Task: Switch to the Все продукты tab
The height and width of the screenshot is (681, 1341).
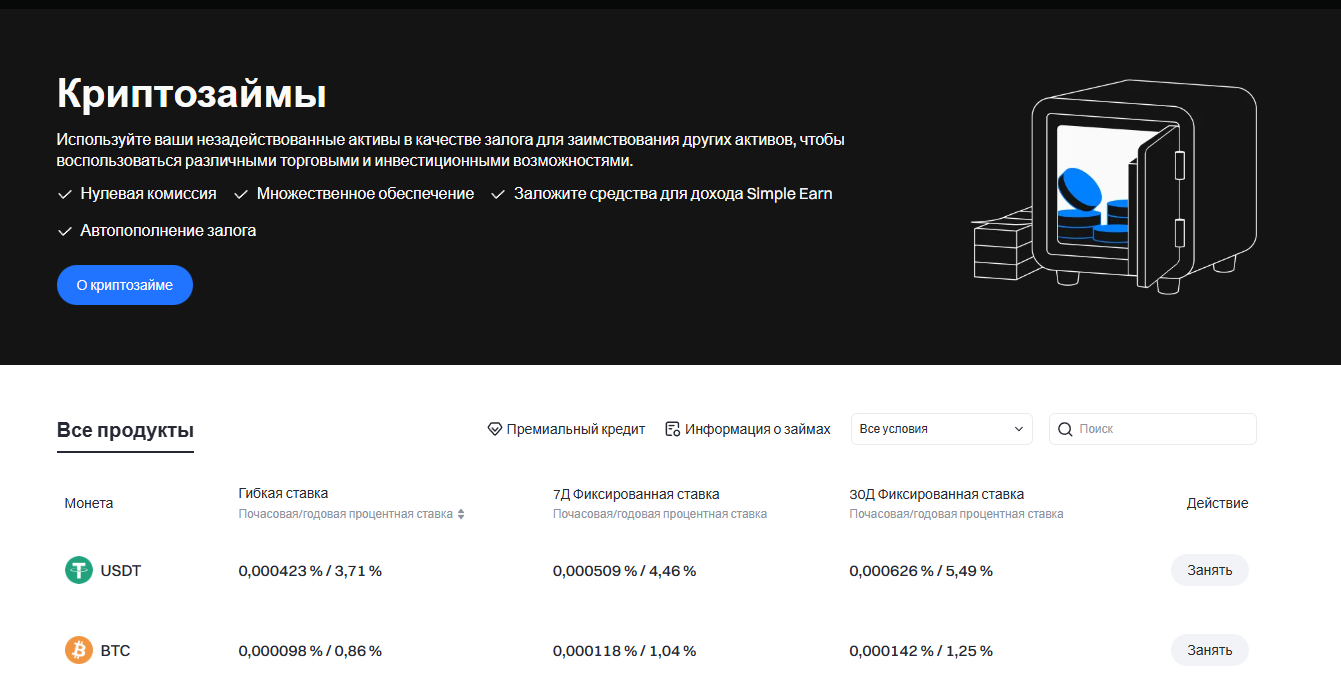Action: [124, 428]
